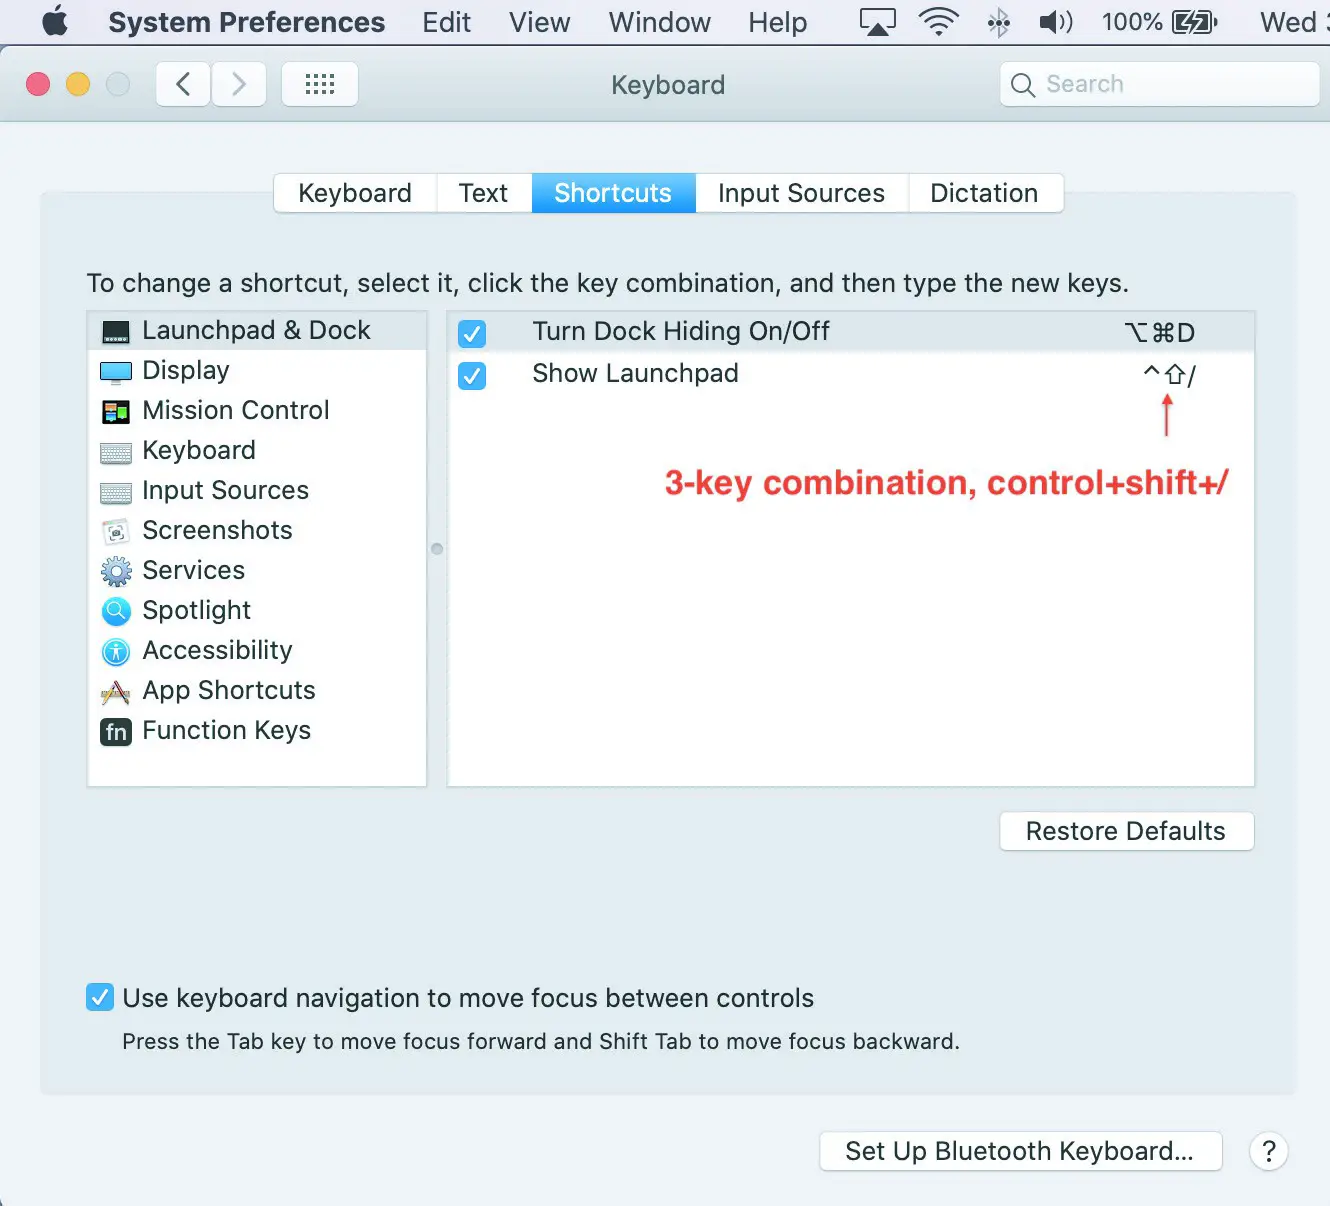Screen dimensions: 1330x1206
Task: Click the 100% battery percentage text
Action: [x=1132, y=22]
